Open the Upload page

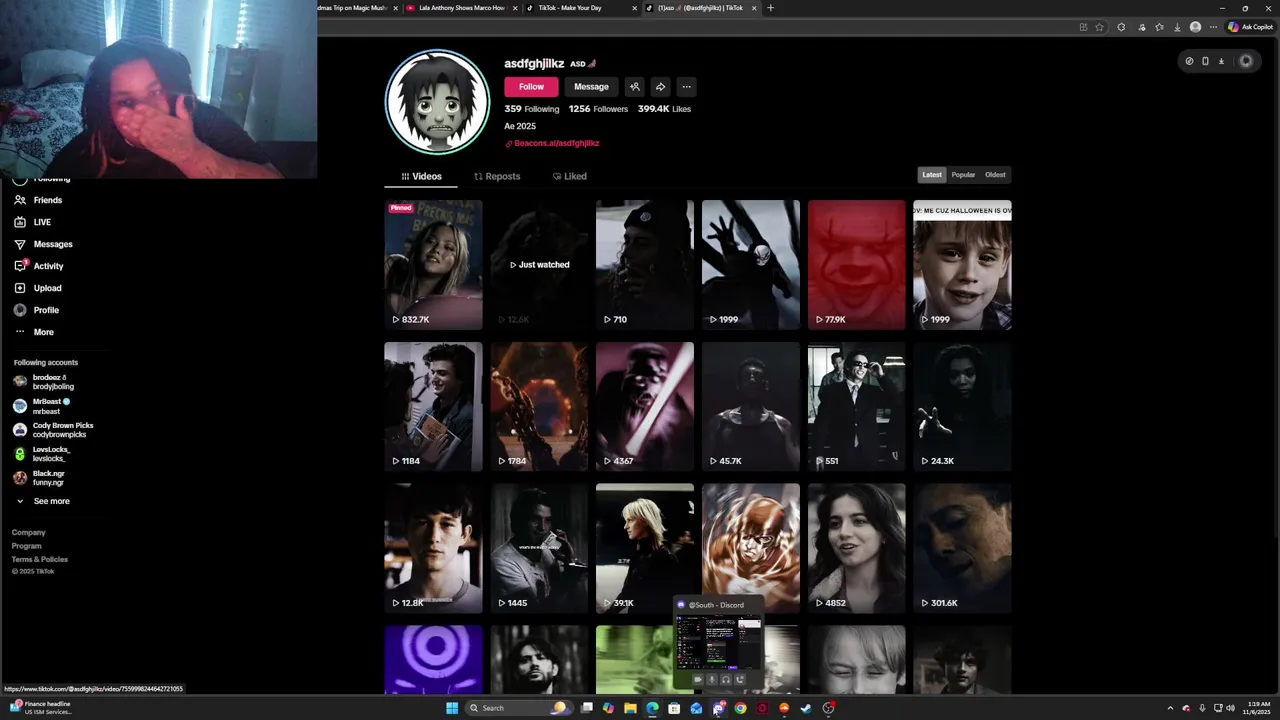tap(38, 288)
